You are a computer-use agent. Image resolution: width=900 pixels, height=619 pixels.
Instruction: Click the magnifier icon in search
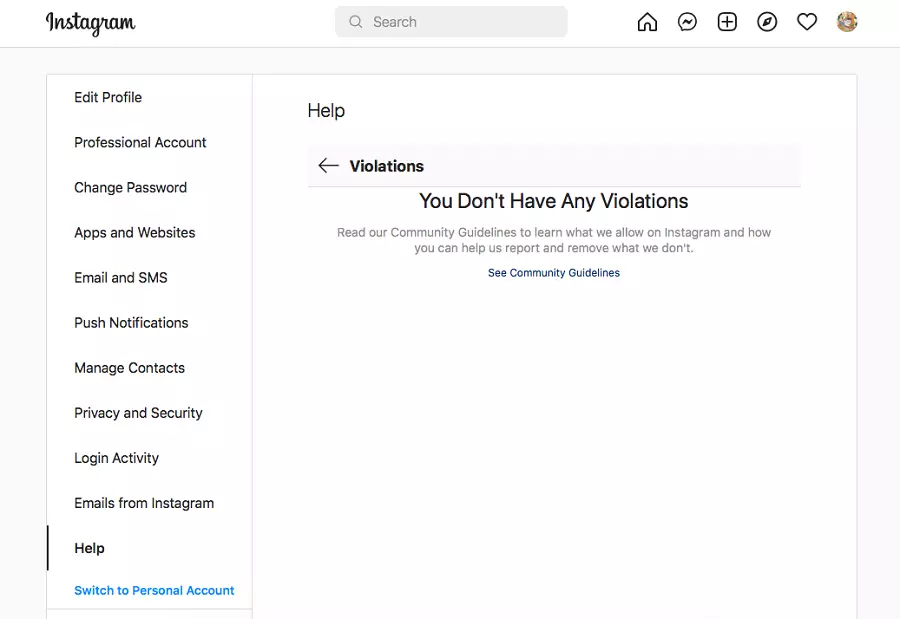click(356, 22)
